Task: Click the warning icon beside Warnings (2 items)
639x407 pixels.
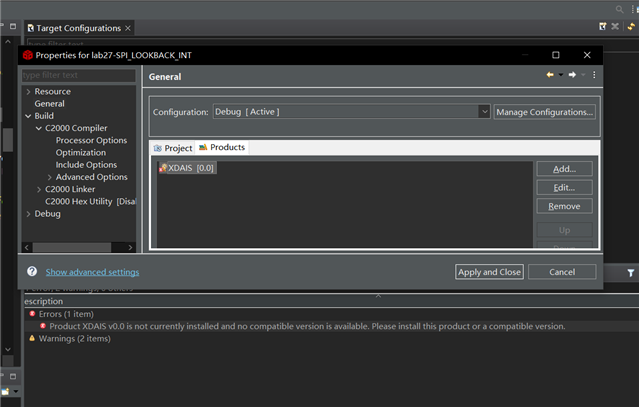Action: [32, 338]
